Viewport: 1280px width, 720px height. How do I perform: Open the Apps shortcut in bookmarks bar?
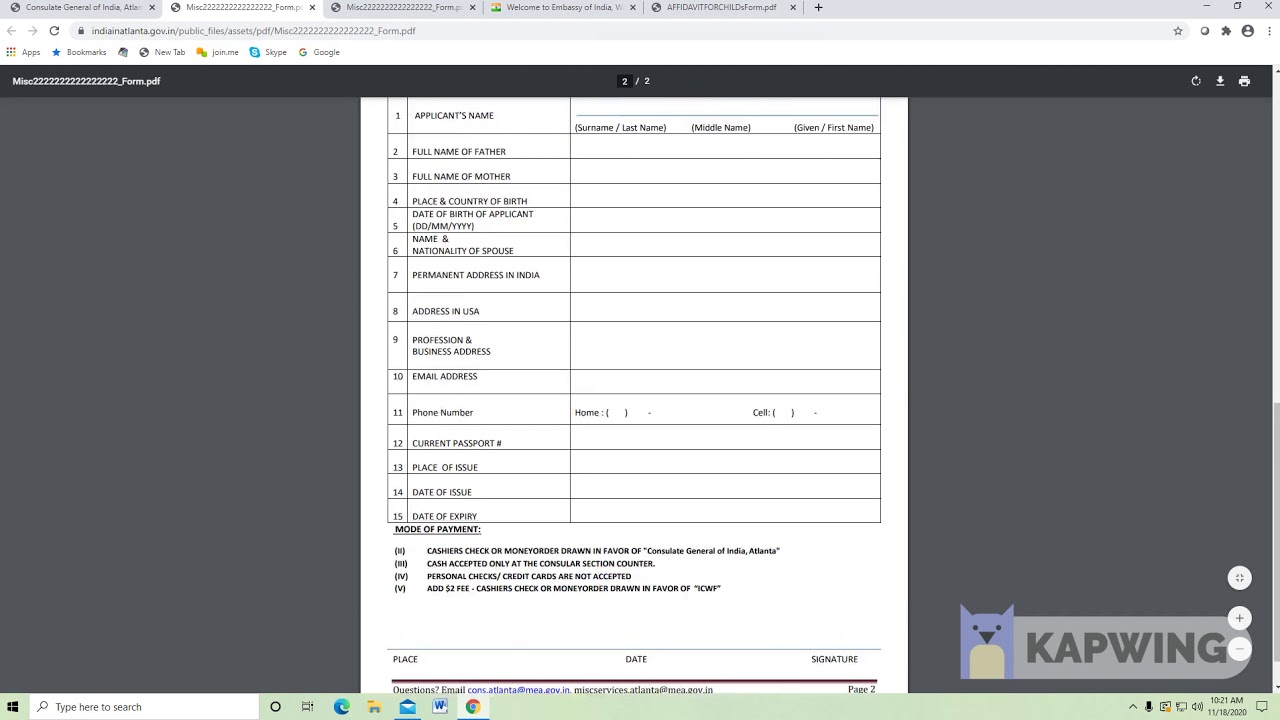23,52
